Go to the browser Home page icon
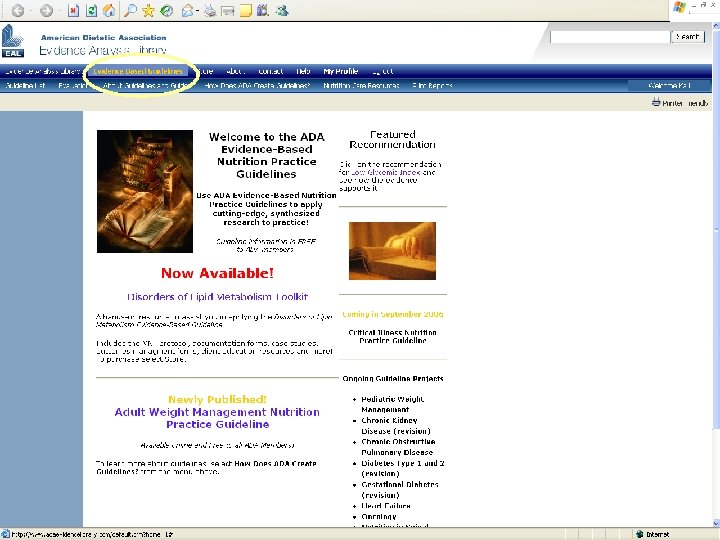 pos(109,10)
